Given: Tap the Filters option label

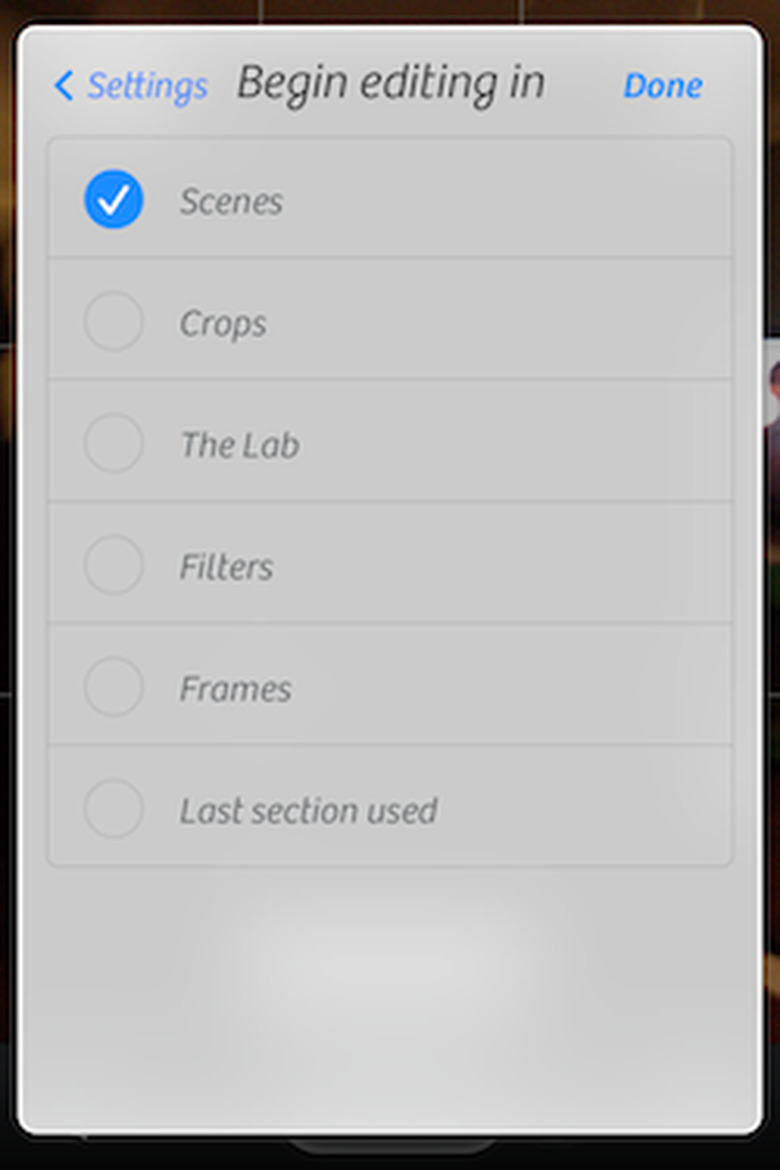Looking at the screenshot, I should (226, 567).
